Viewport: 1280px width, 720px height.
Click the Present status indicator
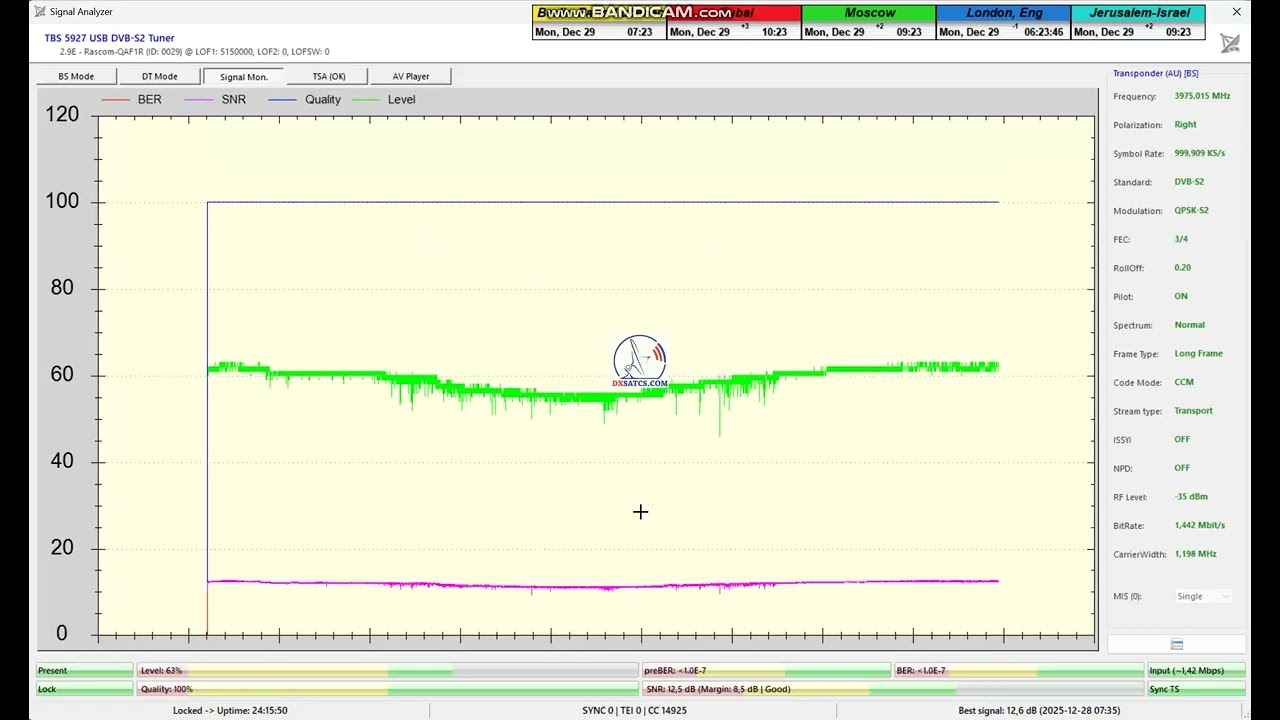(84, 671)
